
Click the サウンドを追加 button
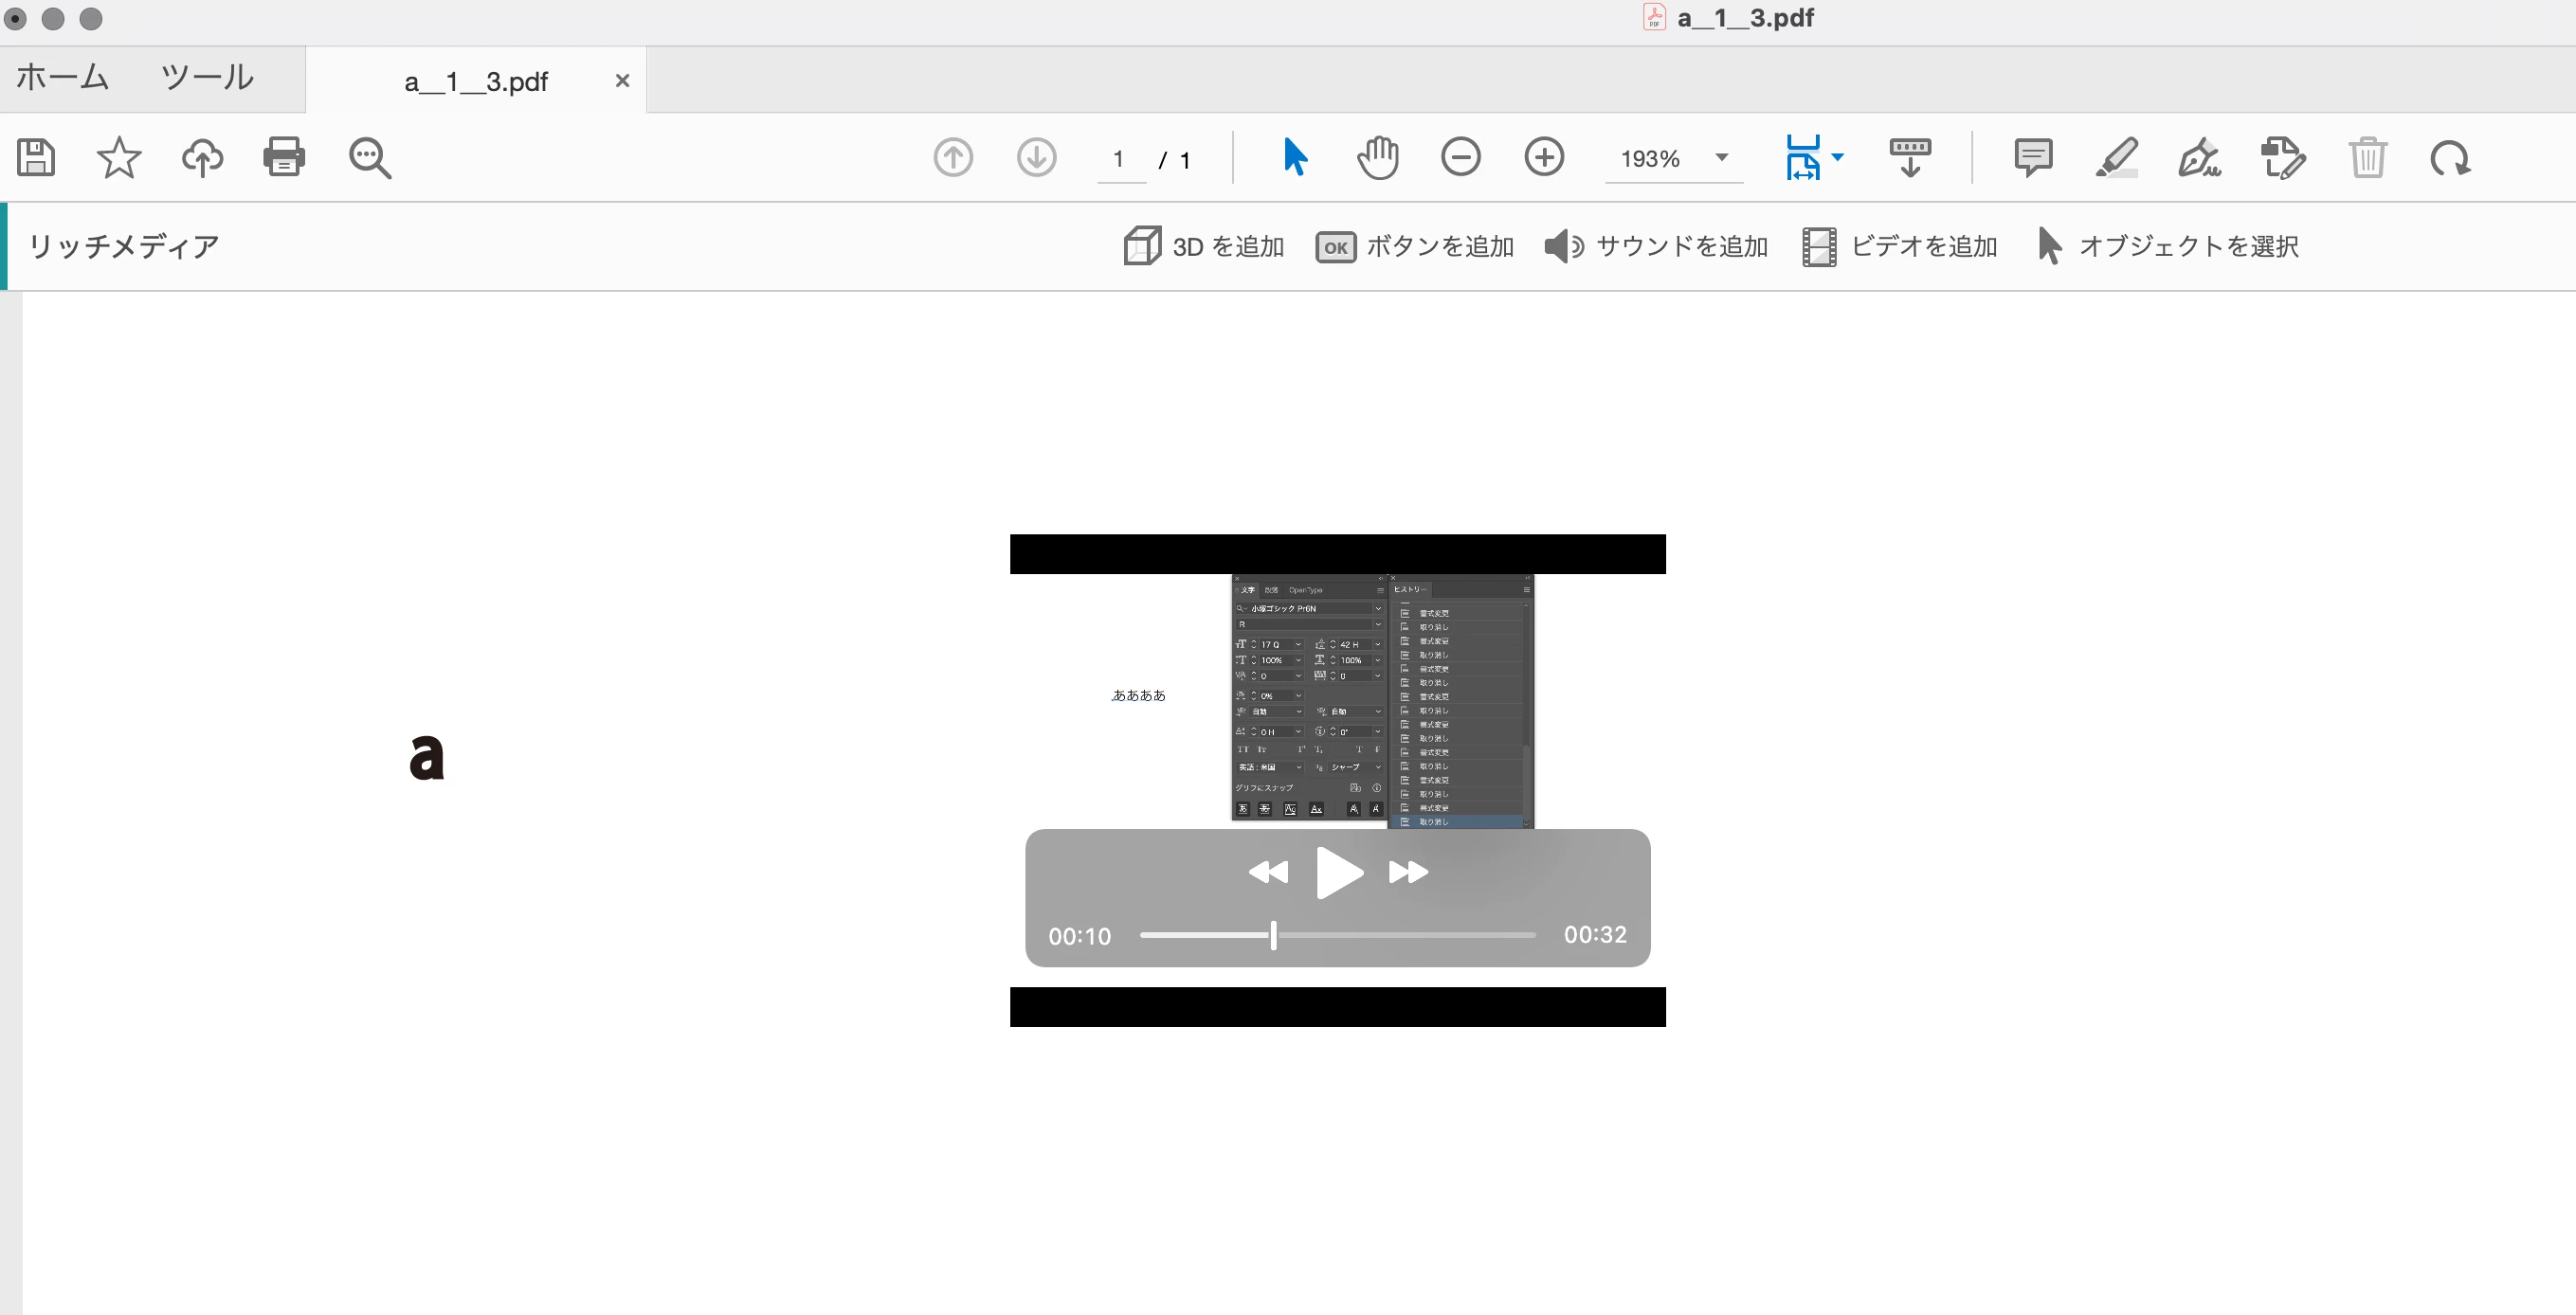pyautogui.click(x=1657, y=247)
